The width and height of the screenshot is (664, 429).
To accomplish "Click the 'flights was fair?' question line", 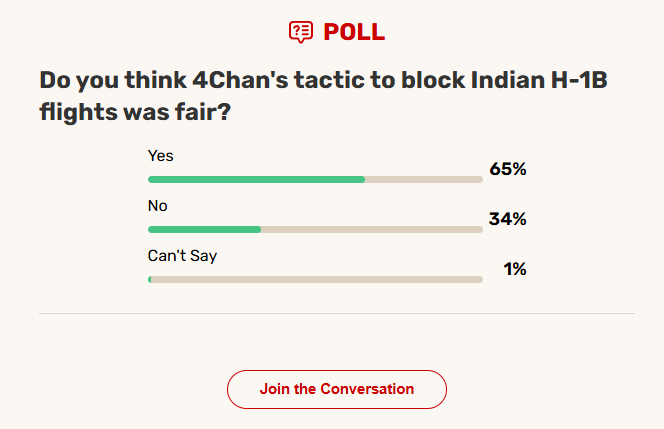I will click(x=136, y=112).
